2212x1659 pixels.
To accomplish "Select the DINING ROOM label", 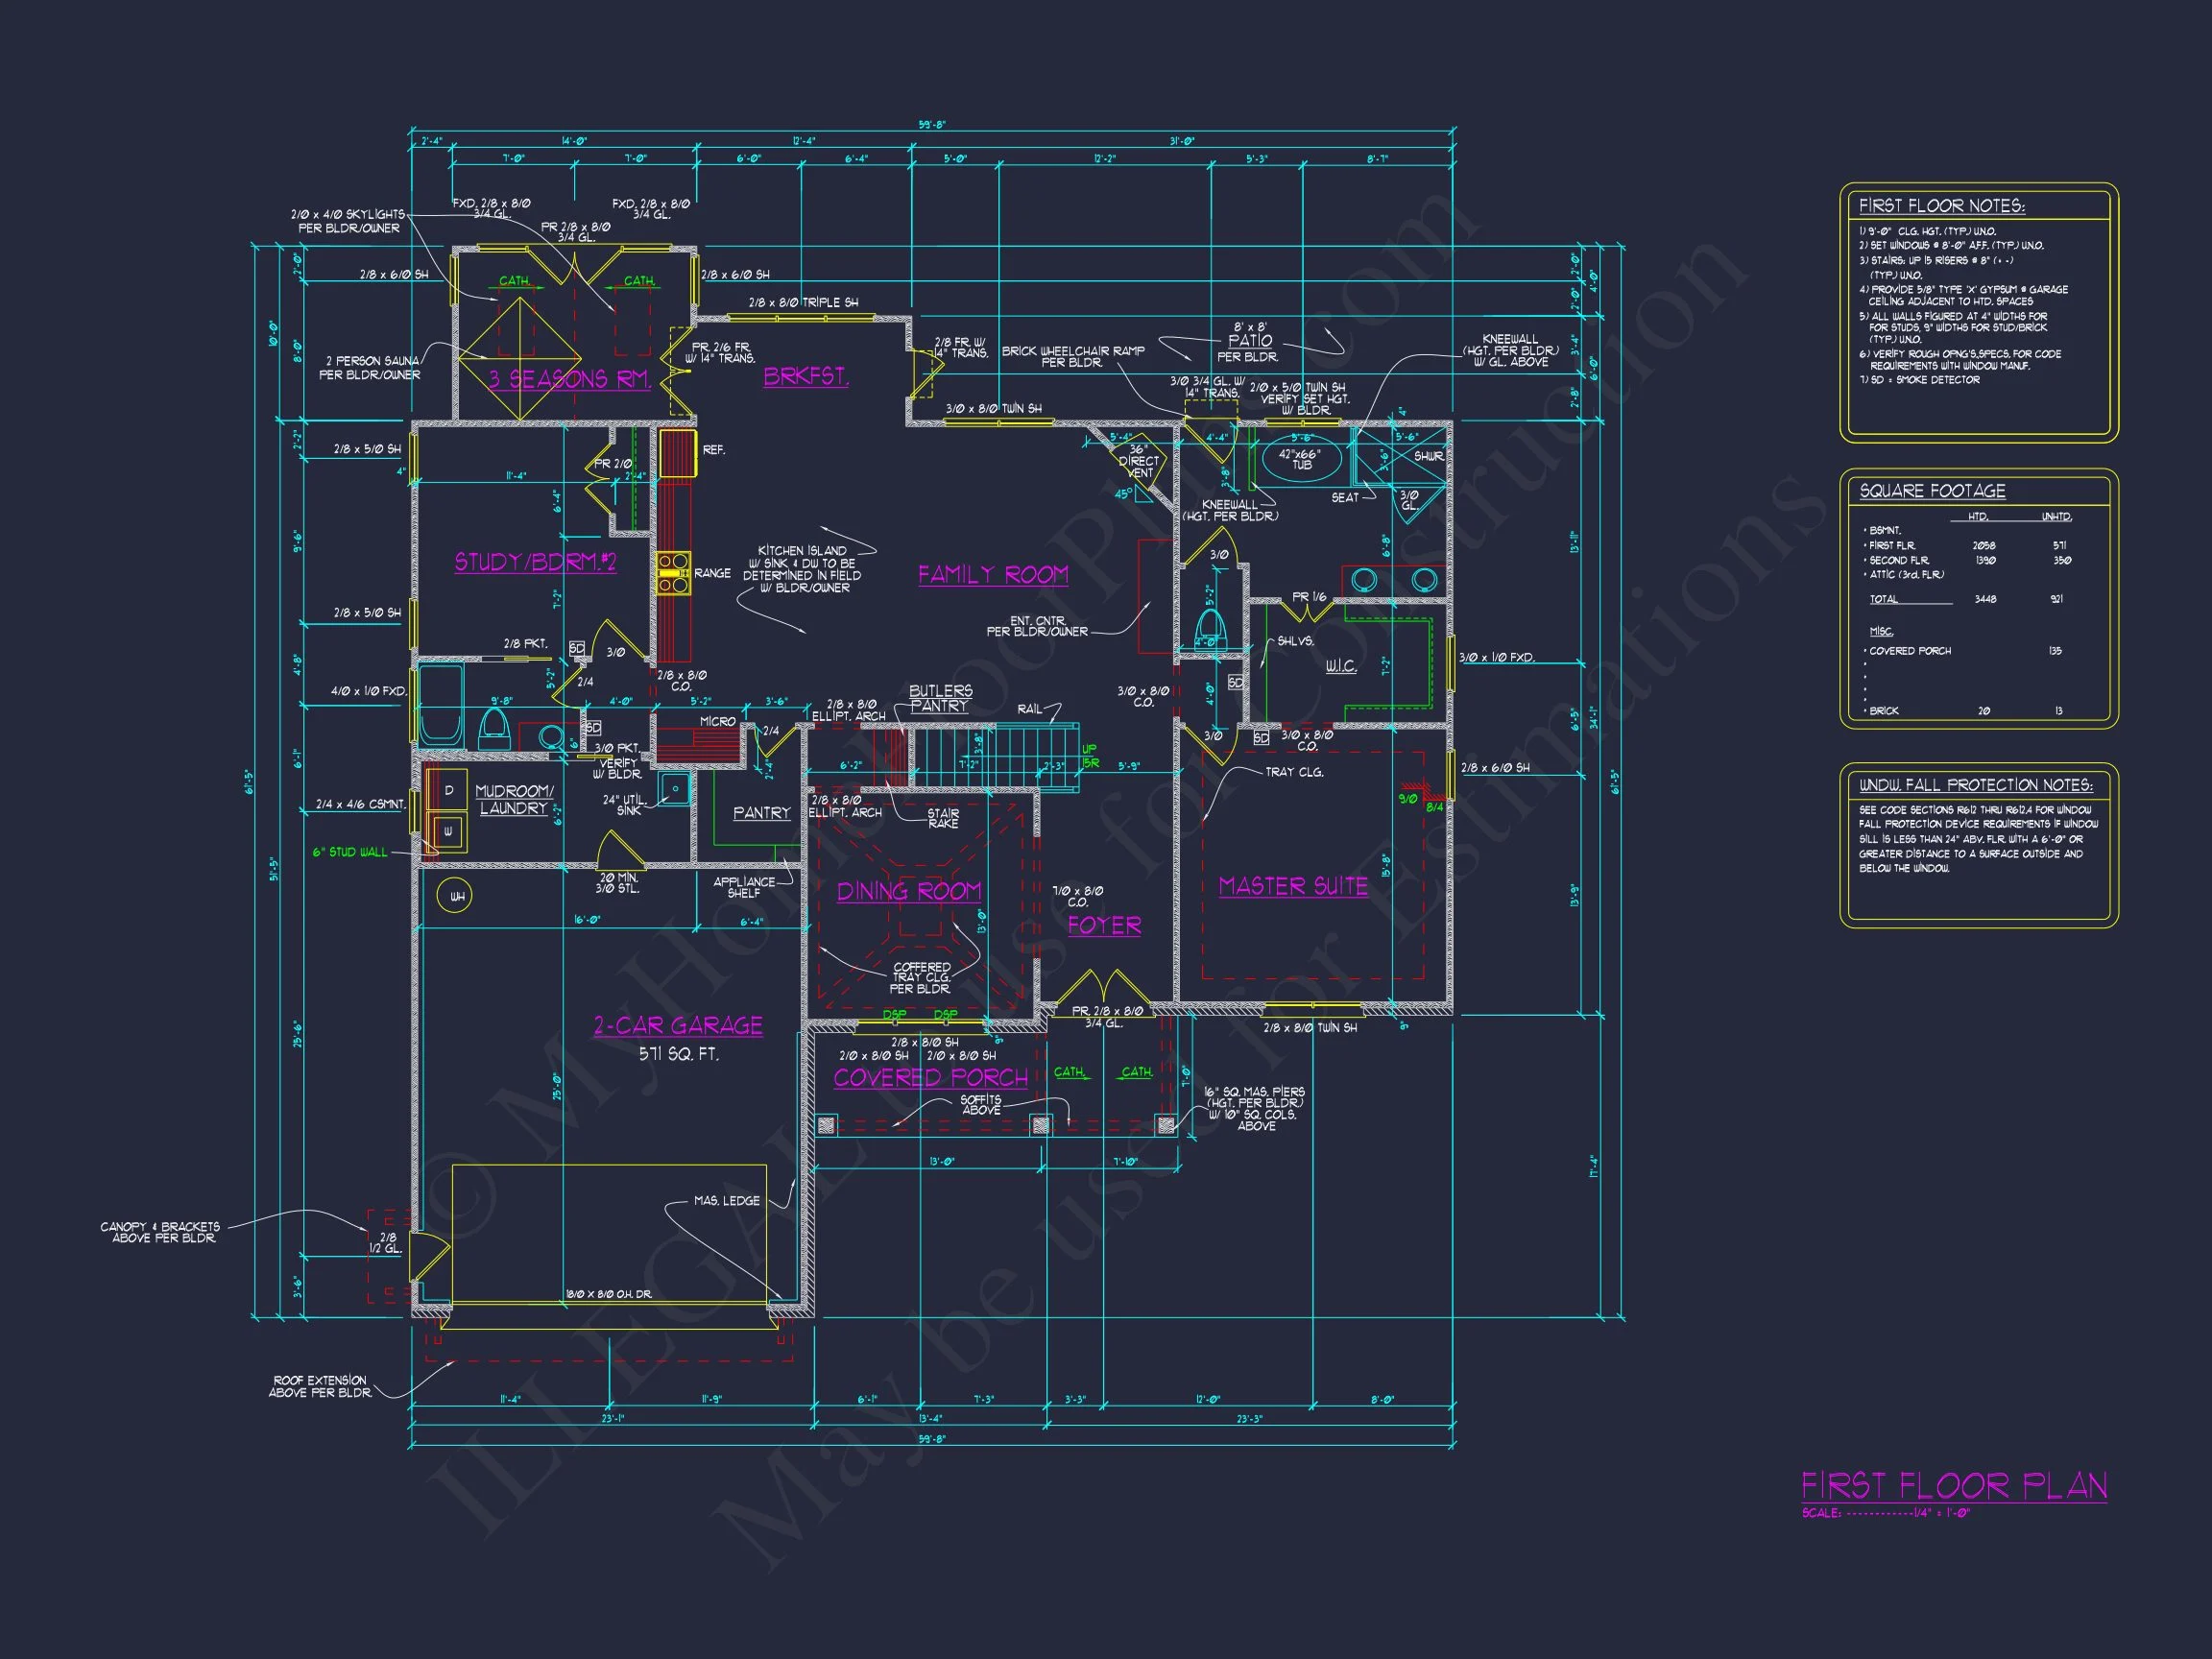I will tap(909, 891).
